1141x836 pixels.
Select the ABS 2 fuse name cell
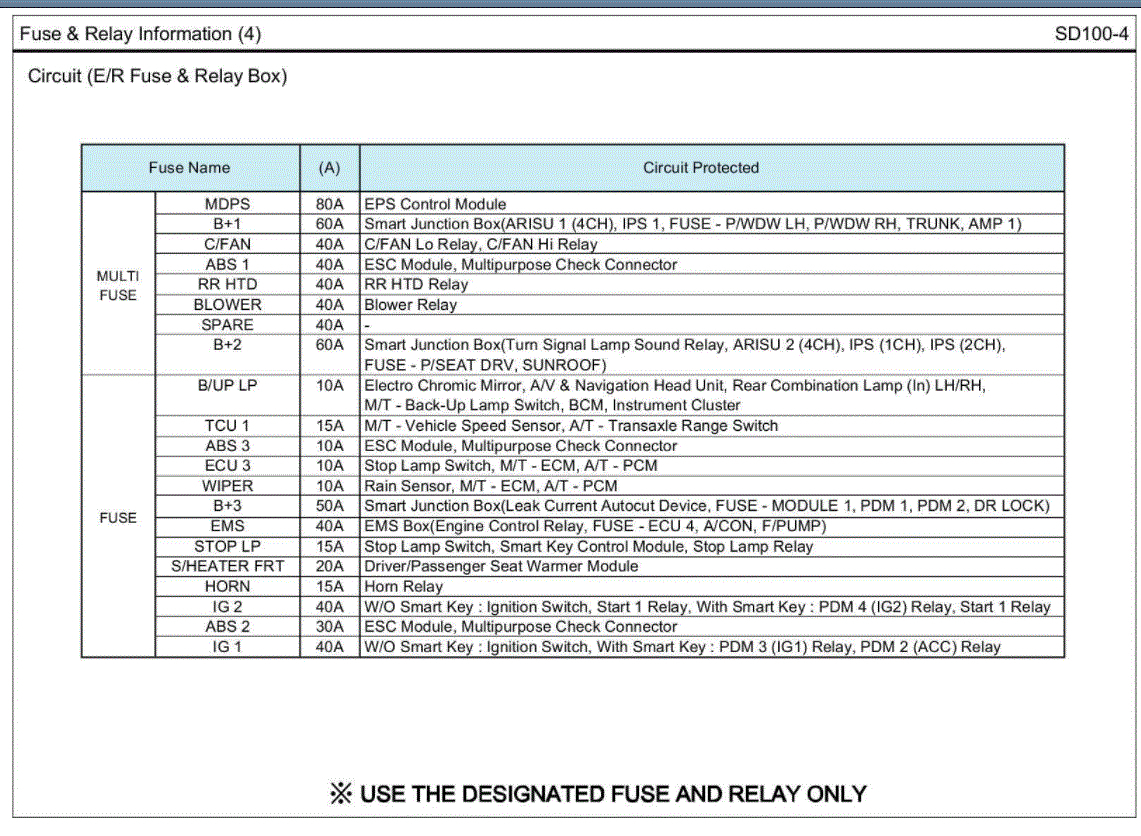pos(227,626)
